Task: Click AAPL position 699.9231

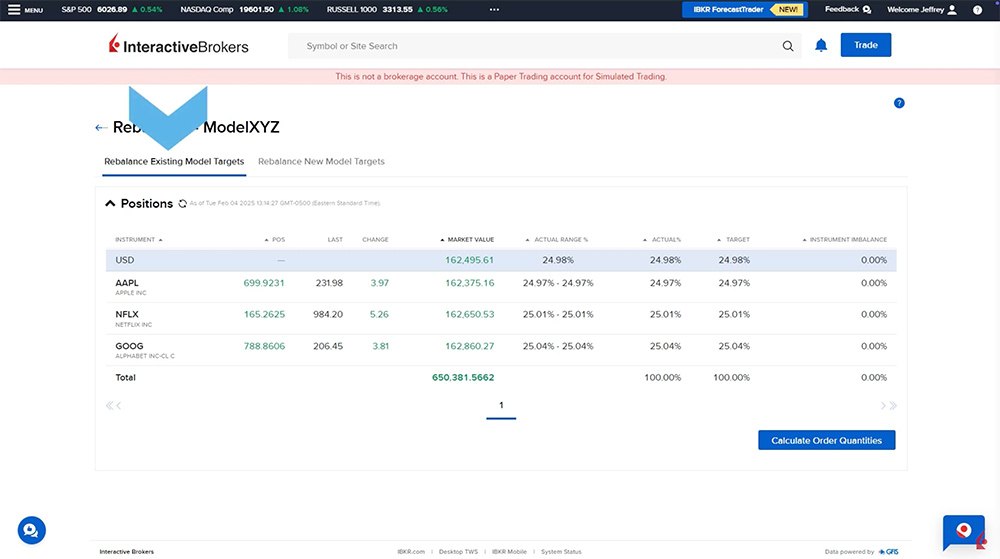Action: pyautogui.click(x=264, y=283)
